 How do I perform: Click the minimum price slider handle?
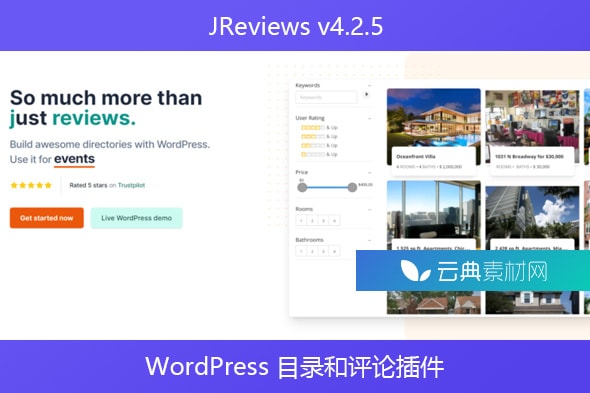[x=302, y=187]
